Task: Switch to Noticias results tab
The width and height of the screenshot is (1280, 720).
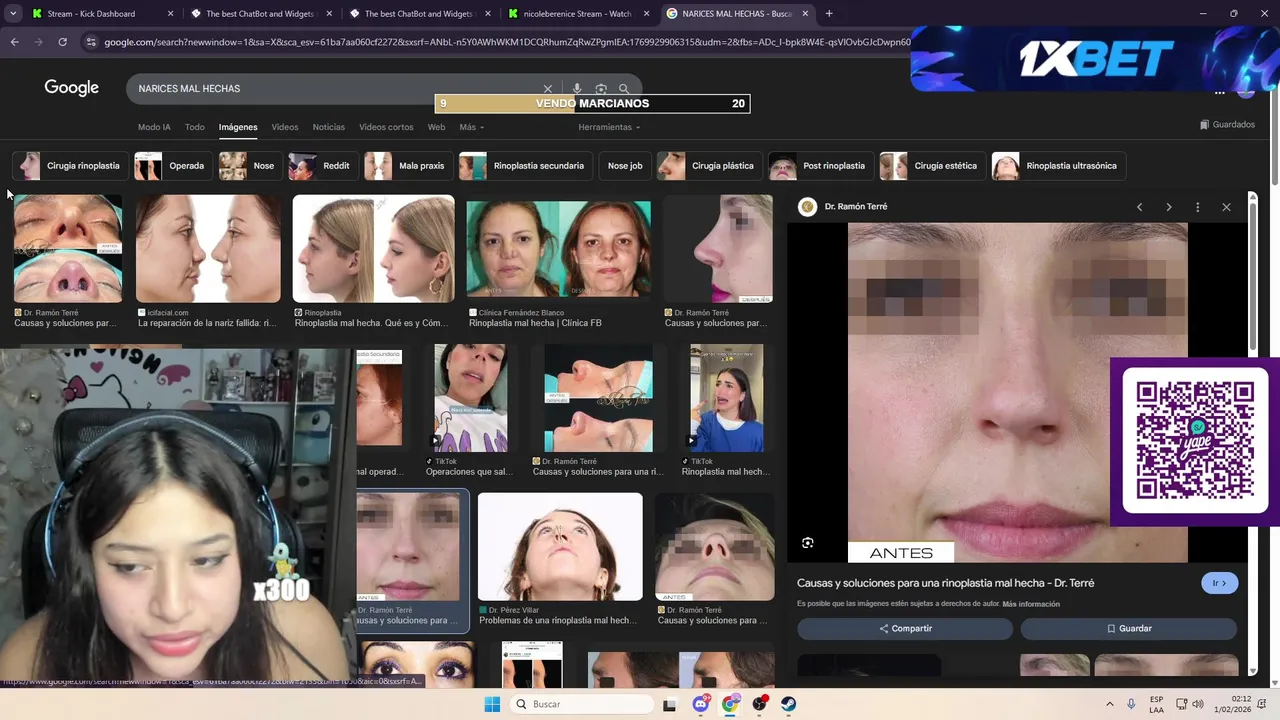Action: (329, 127)
